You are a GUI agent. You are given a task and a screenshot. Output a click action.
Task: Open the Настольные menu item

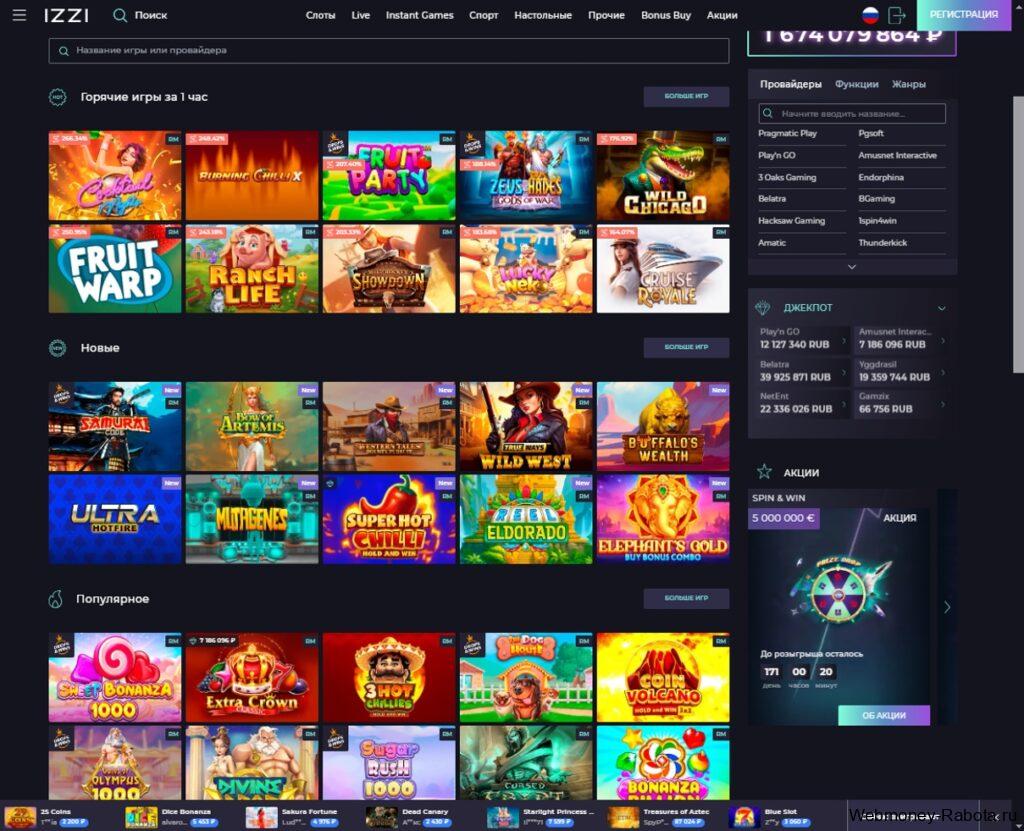click(x=543, y=15)
